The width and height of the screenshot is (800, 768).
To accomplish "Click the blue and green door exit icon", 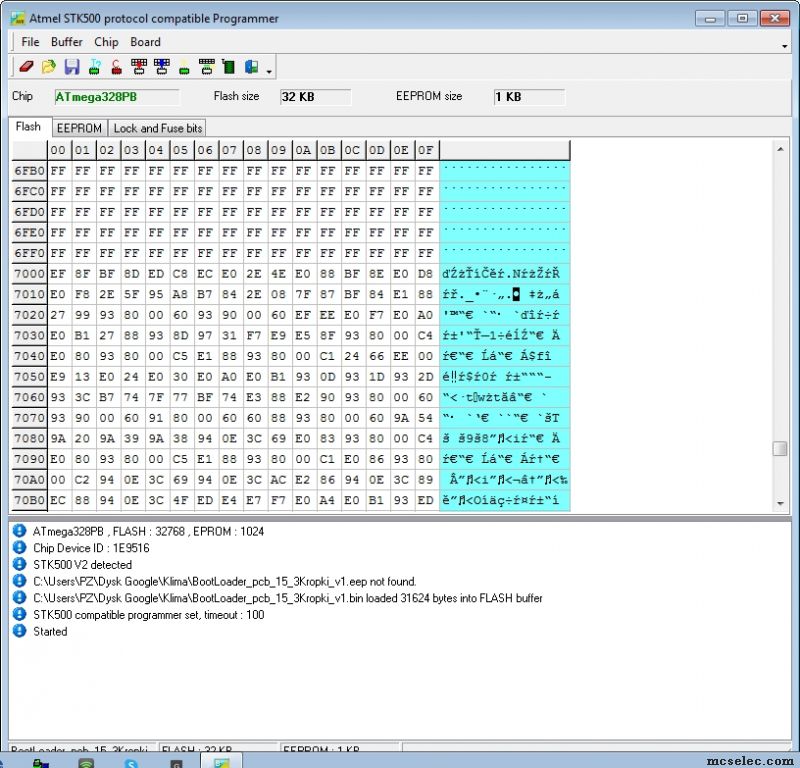I will 252,67.
